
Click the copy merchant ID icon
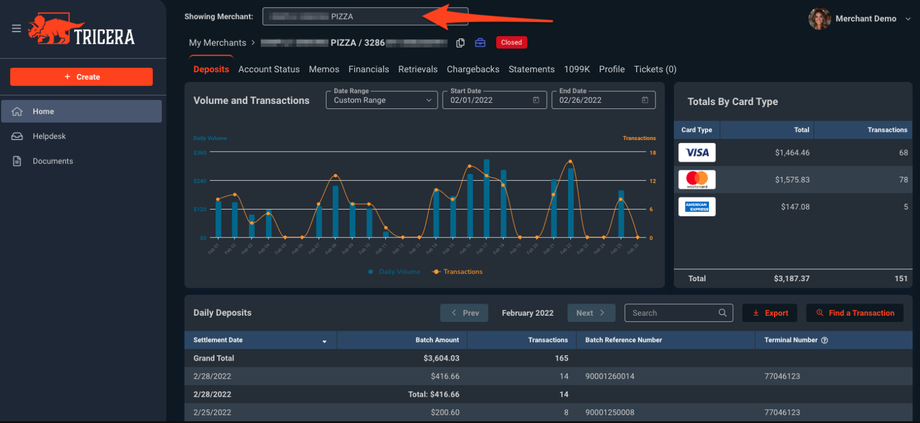click(460, 43)
